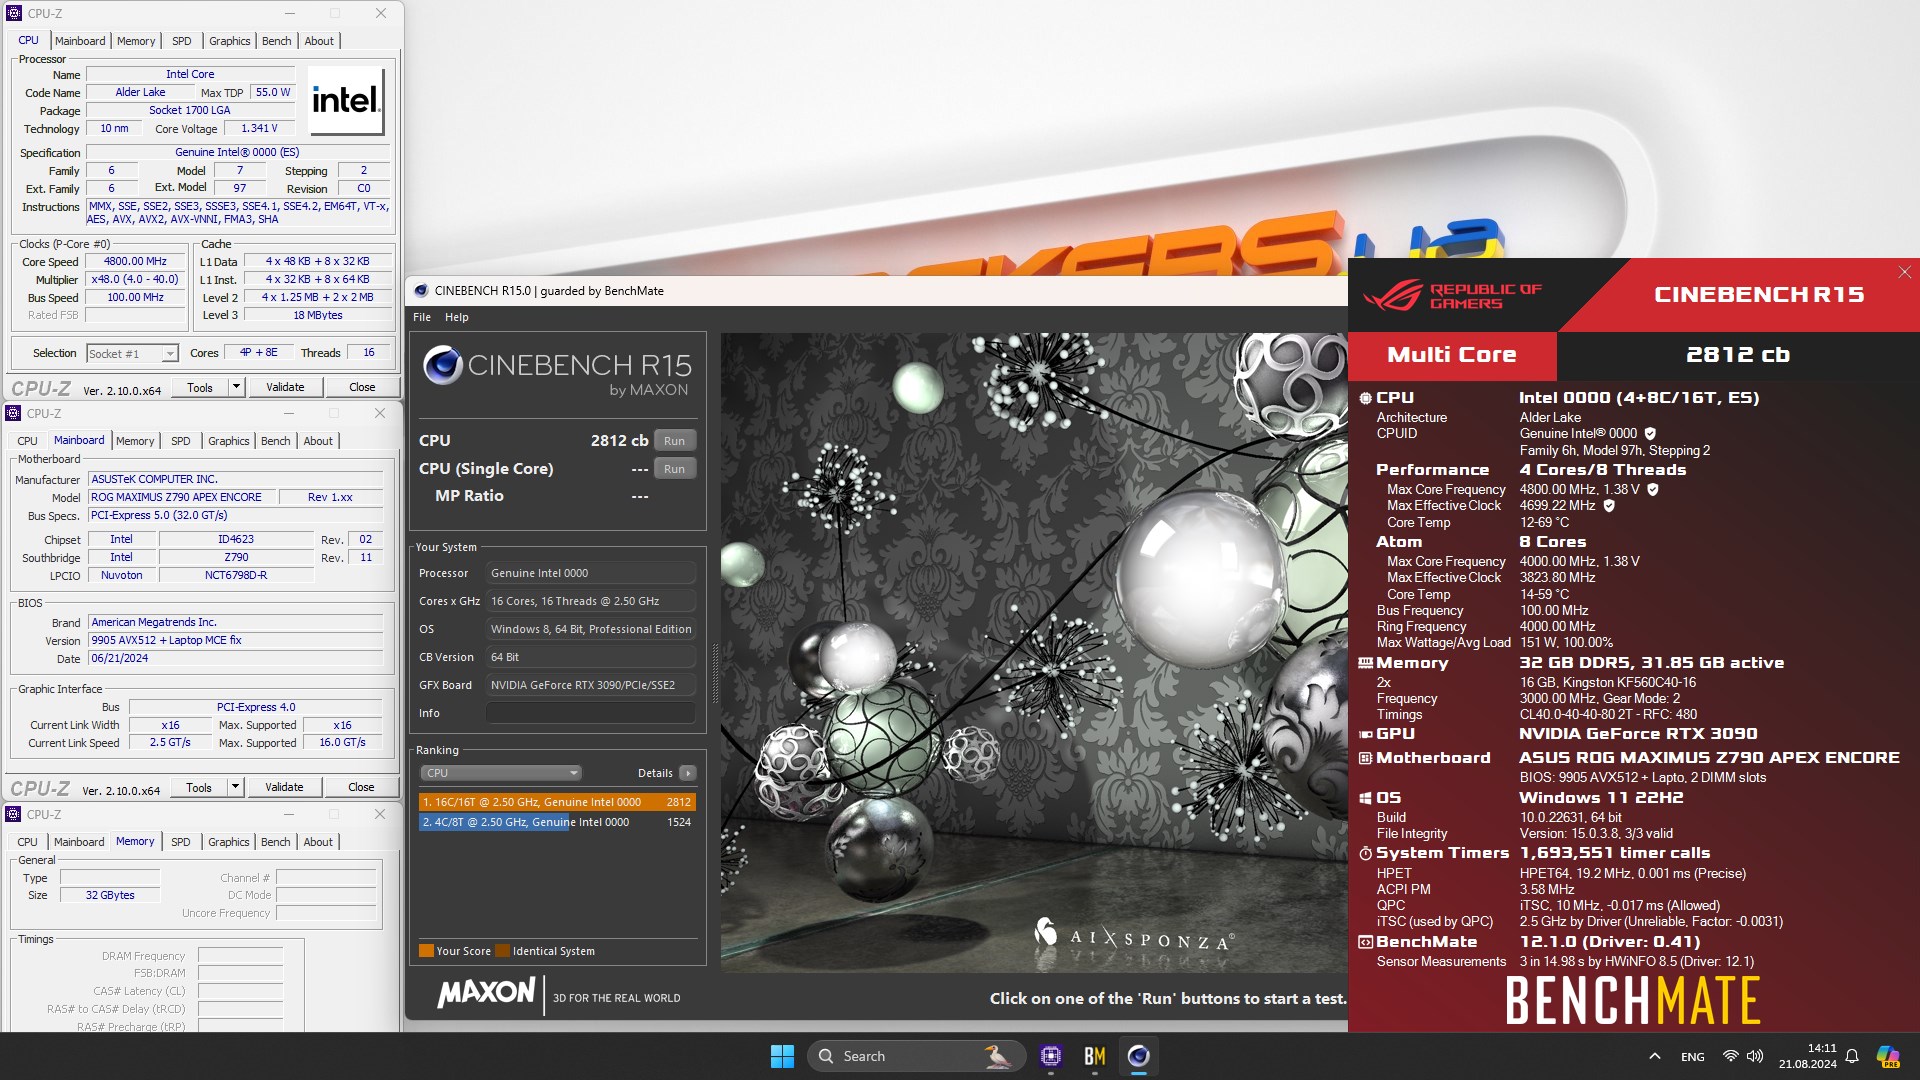Click the ROG Republic of Gamers logo
This screenshot has height=1080, width=1920.
tap(1452, 296)
